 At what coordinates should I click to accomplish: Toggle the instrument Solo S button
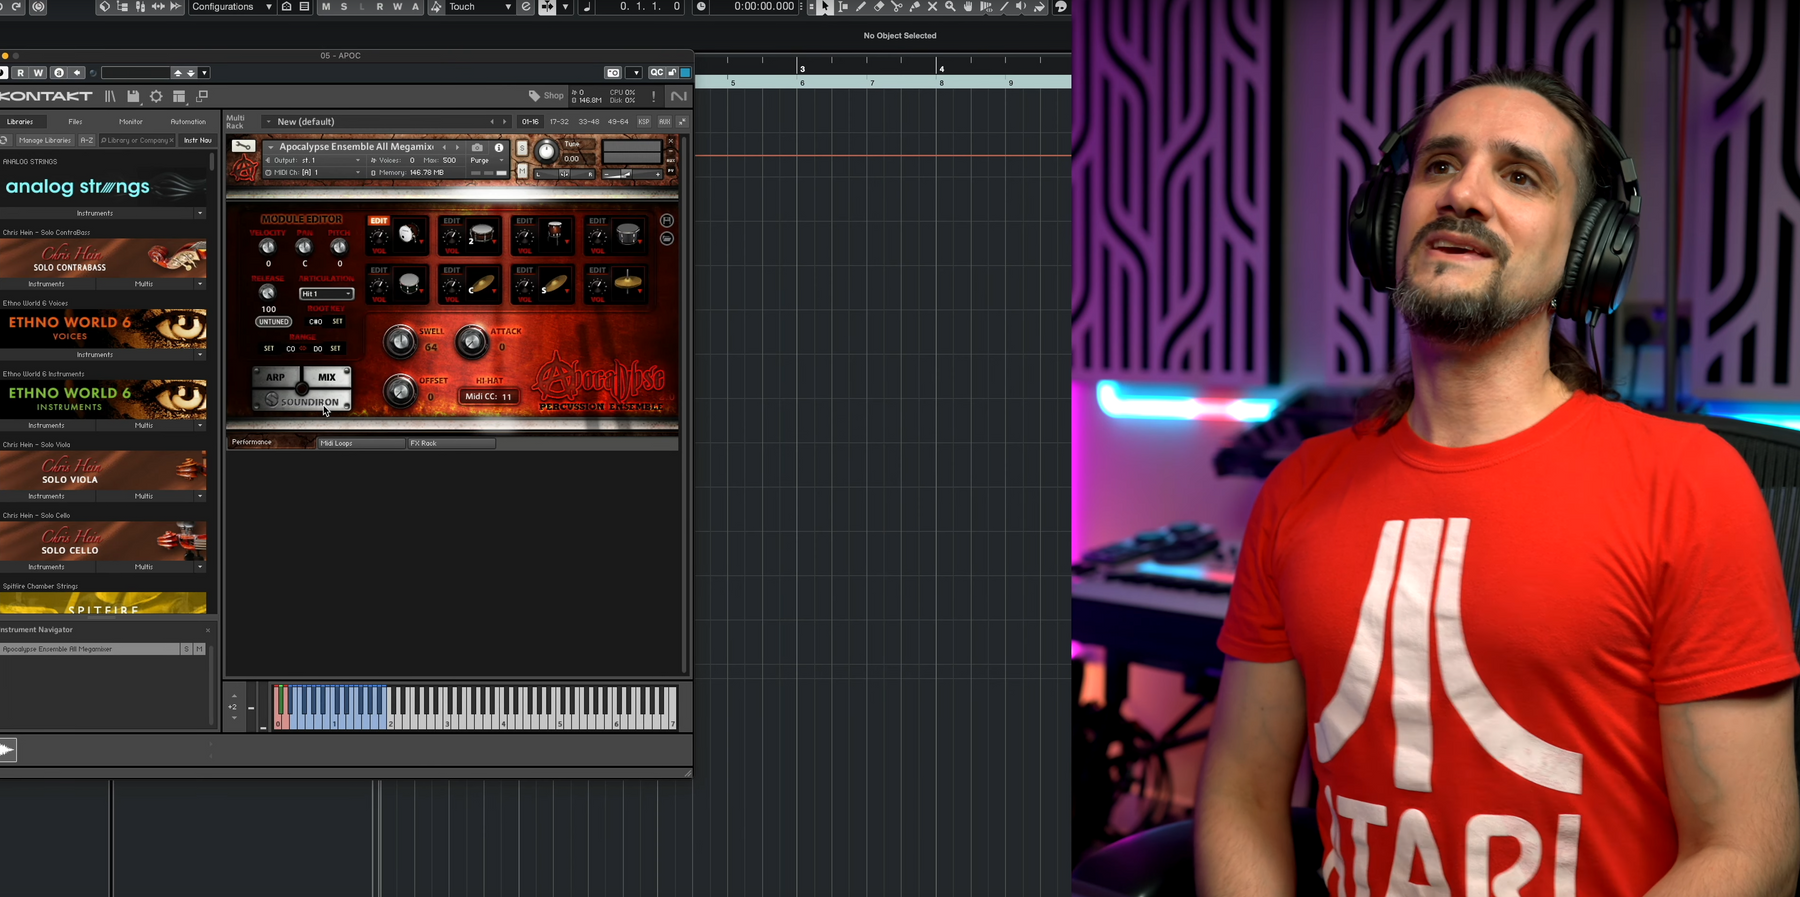521,147
